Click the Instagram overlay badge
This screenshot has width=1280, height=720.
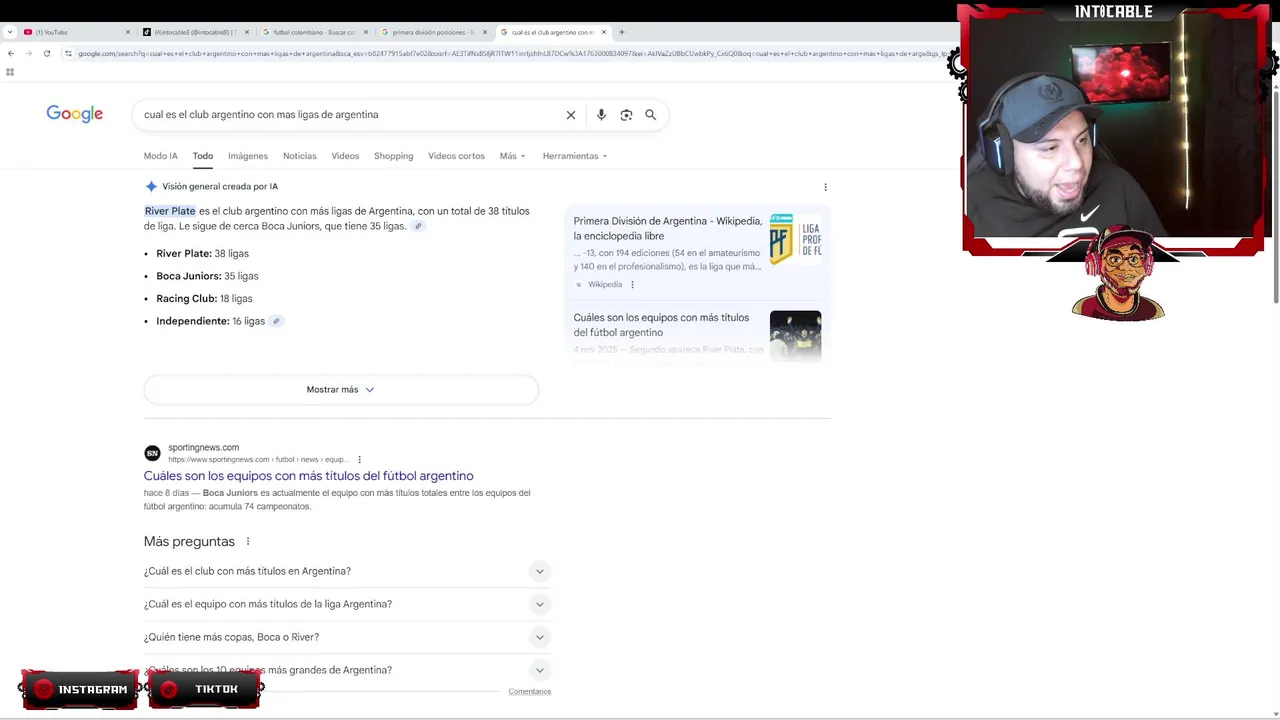[80, 689]
